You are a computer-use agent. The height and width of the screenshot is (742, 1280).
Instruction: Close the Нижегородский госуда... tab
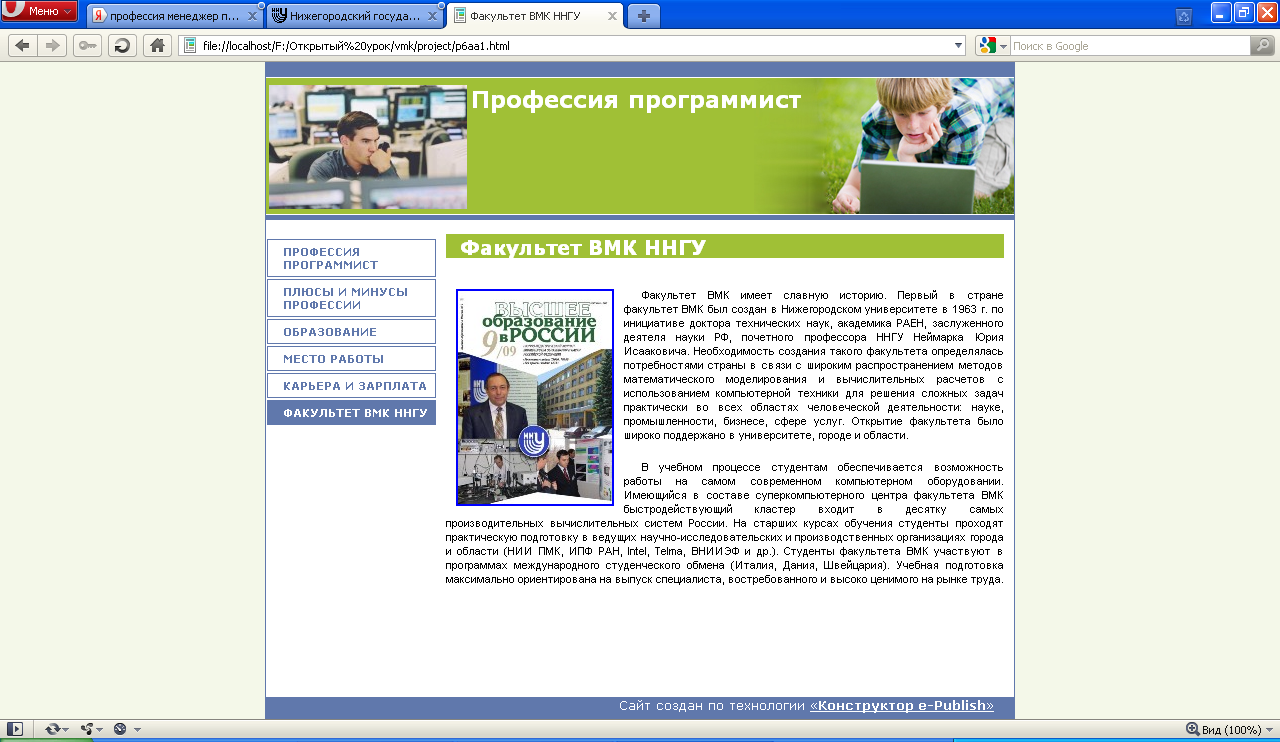433,16
